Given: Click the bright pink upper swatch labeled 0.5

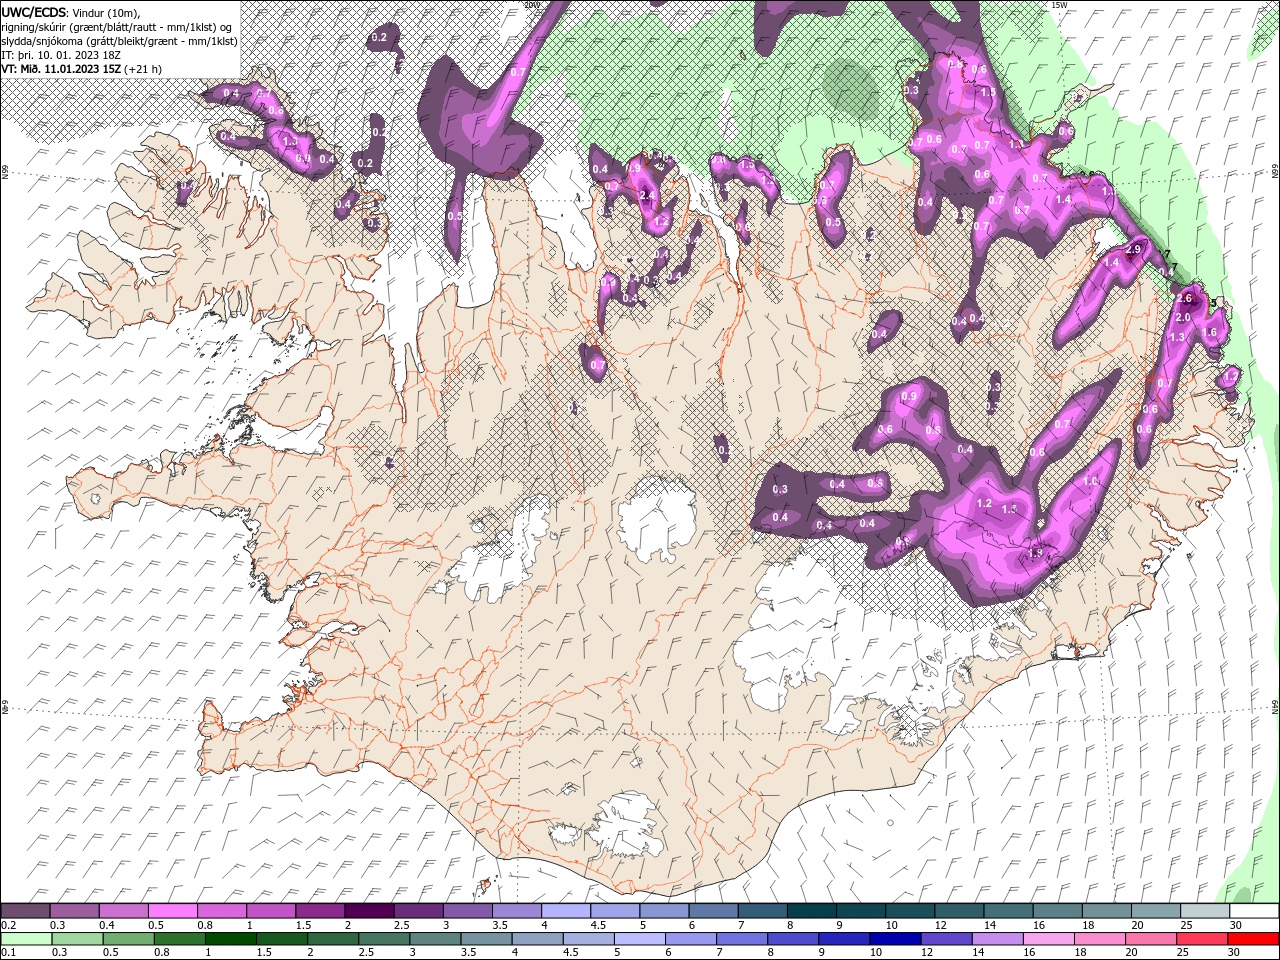Looking at the screenshot, I should click(x=172, y=911).
